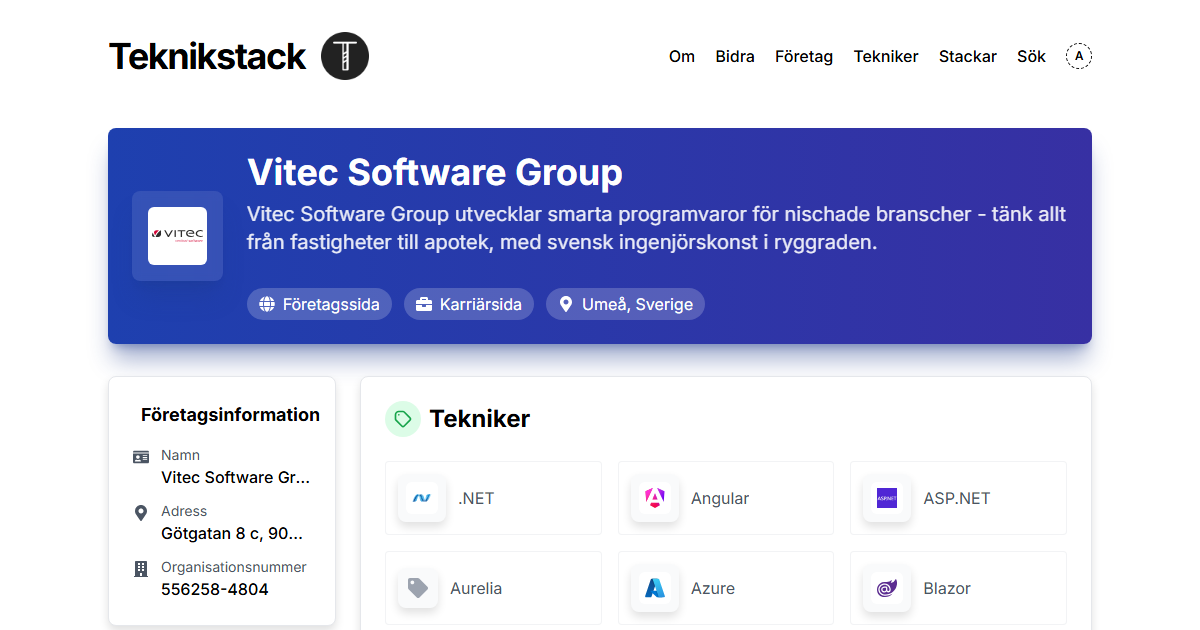Click the Blazor logo icon
Image resolution: width=1200 pixels, height=630 pixels.
887,588
